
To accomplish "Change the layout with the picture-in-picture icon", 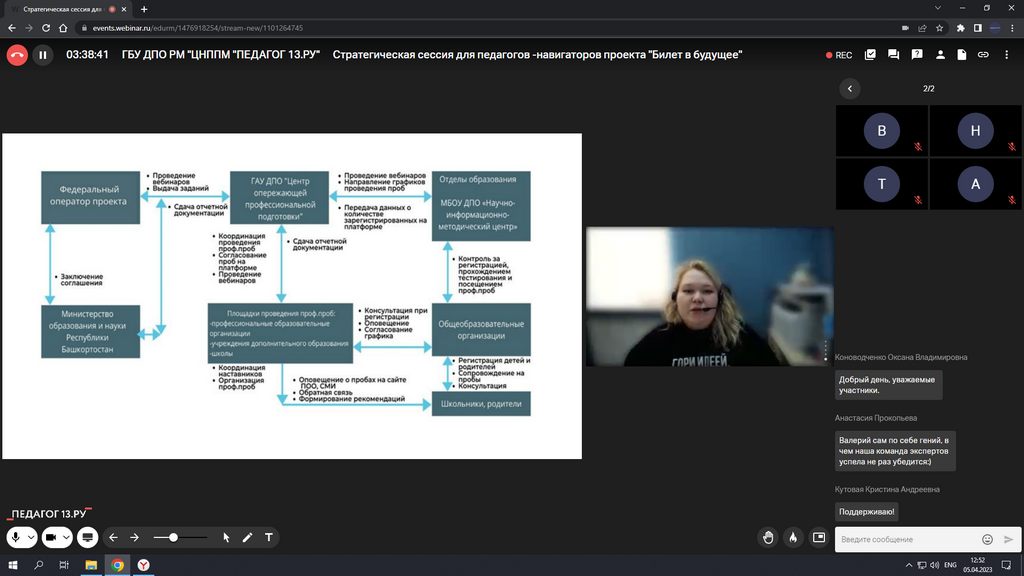I will click(x=819, y=537).
